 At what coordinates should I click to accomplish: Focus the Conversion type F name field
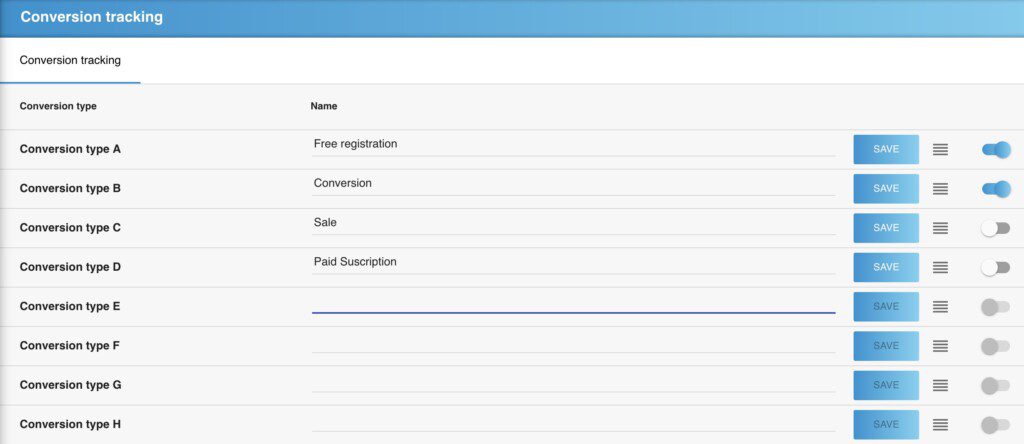click(x=573, y=342)
